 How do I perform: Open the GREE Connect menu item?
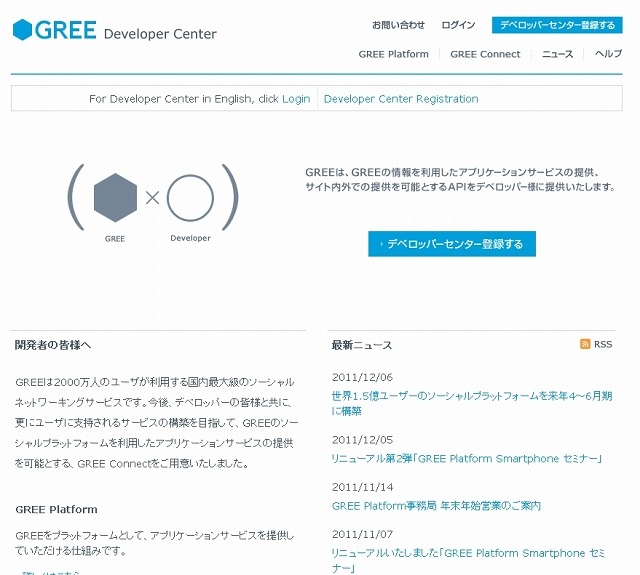pos(485,54)
